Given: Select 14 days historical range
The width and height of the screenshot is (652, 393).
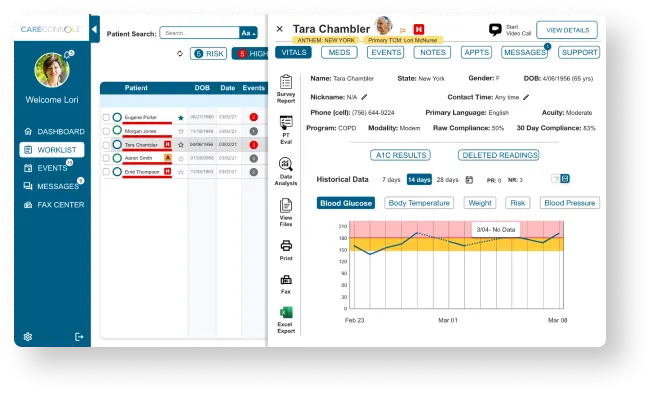Looking at the screenshot, I should click(x=419, y=180).
